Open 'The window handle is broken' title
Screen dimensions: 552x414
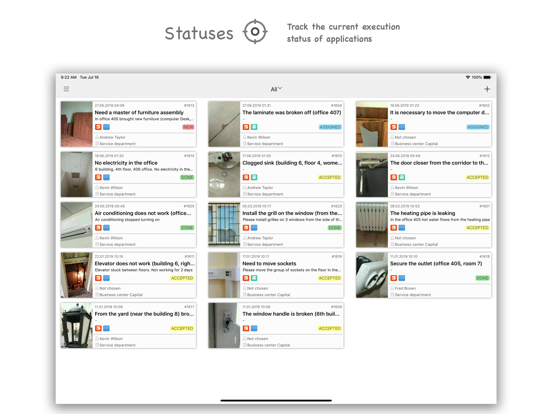291,314
